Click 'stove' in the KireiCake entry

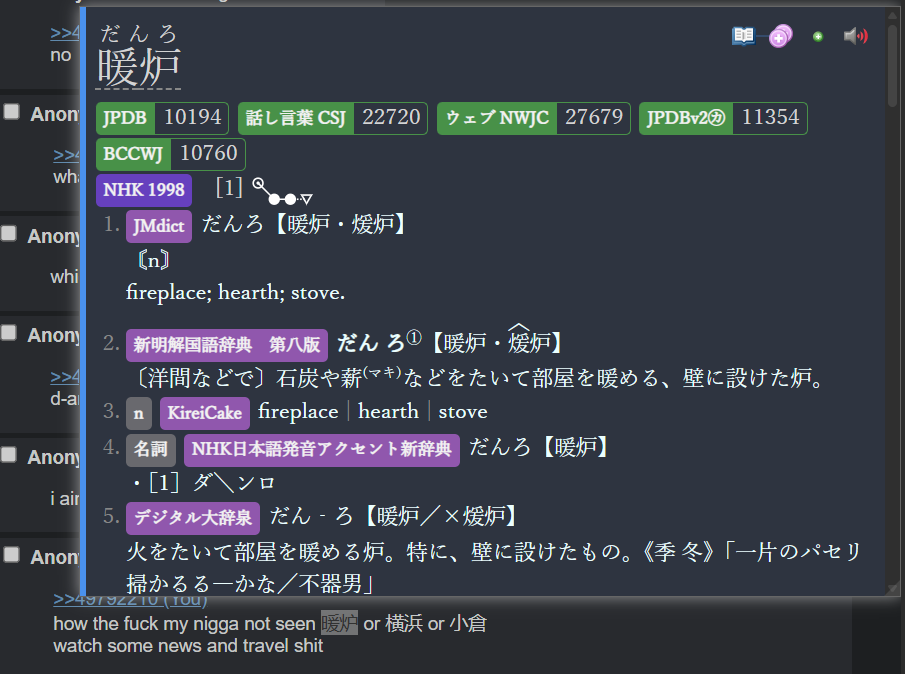pyautogui.click(x=463, y=412)
